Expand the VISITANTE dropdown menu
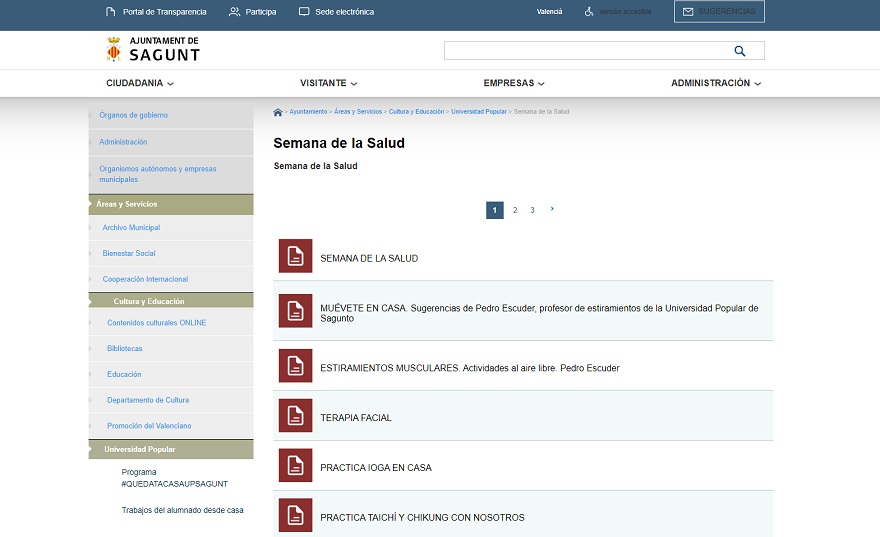Viewport: 880px width, 537px height. point(328,84)
